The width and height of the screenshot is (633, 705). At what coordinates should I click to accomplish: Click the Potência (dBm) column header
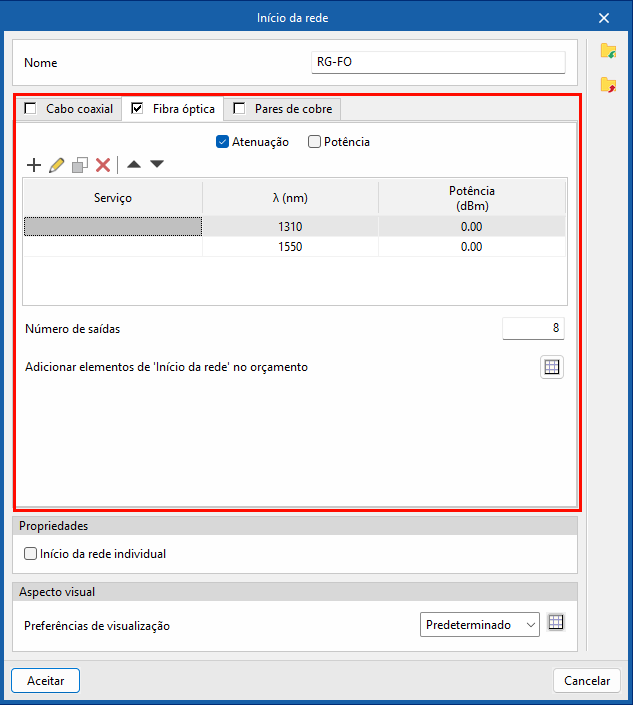472,198
